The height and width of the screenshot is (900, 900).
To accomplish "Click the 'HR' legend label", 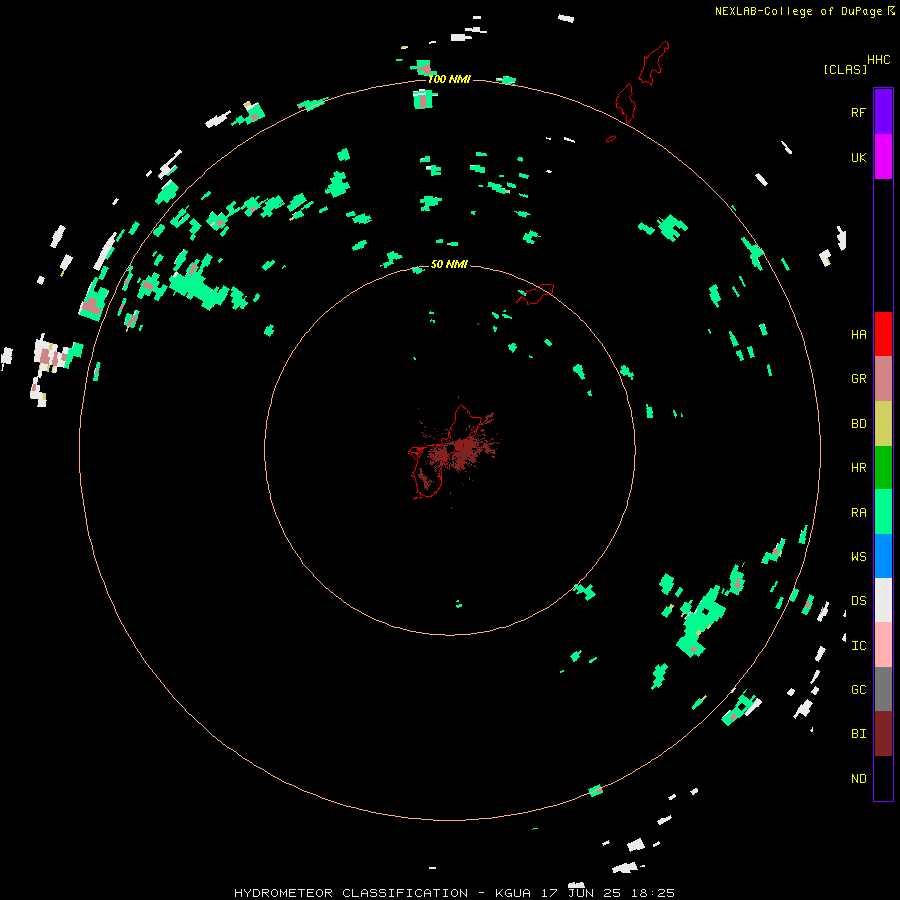I will tap(858, 468).
